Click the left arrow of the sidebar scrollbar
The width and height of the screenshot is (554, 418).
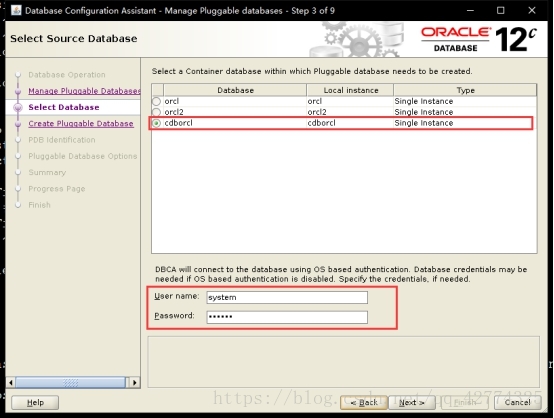pyautogui.click(x=11, y=382)
